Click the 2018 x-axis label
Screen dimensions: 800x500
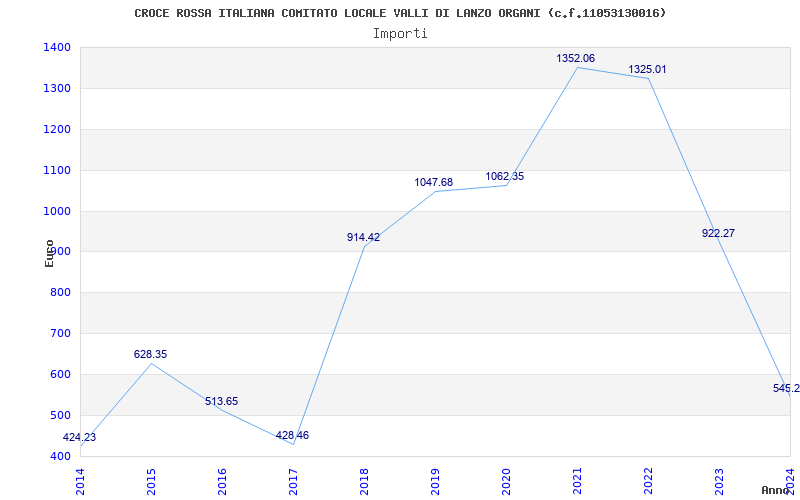point(364,482)
